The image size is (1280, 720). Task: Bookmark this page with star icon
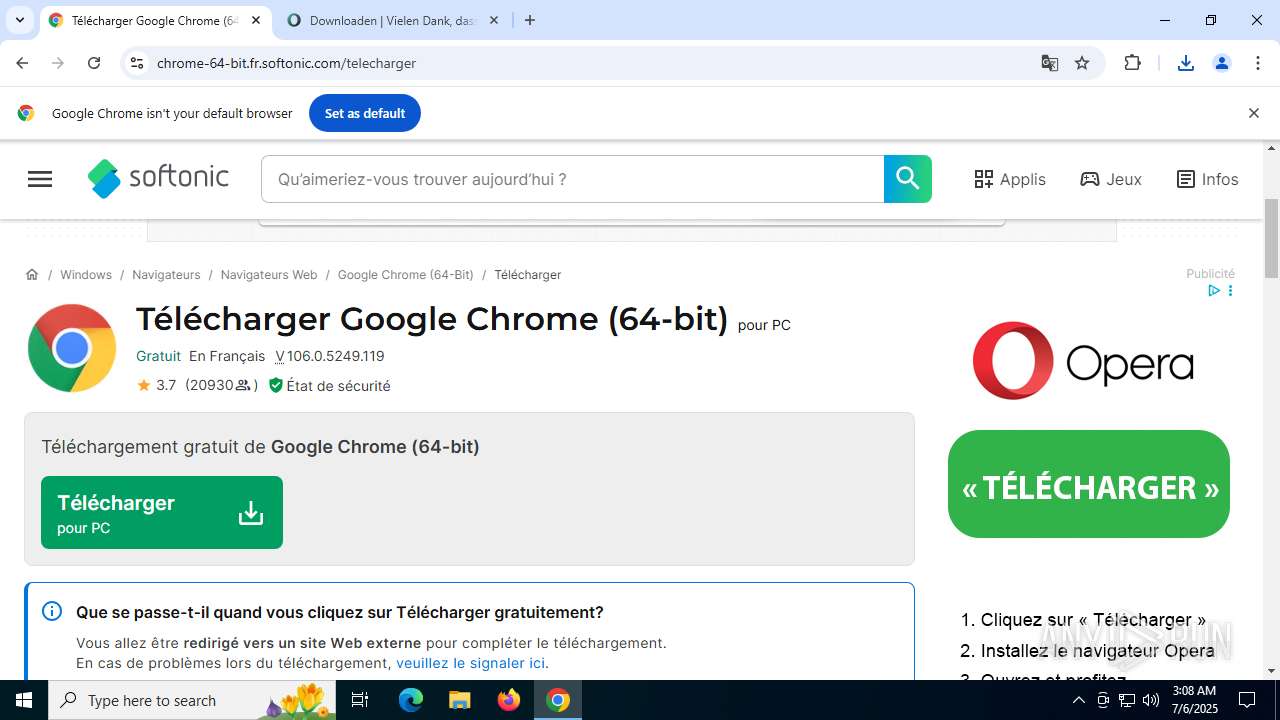pyautogui.click(x=1082, y=63)
